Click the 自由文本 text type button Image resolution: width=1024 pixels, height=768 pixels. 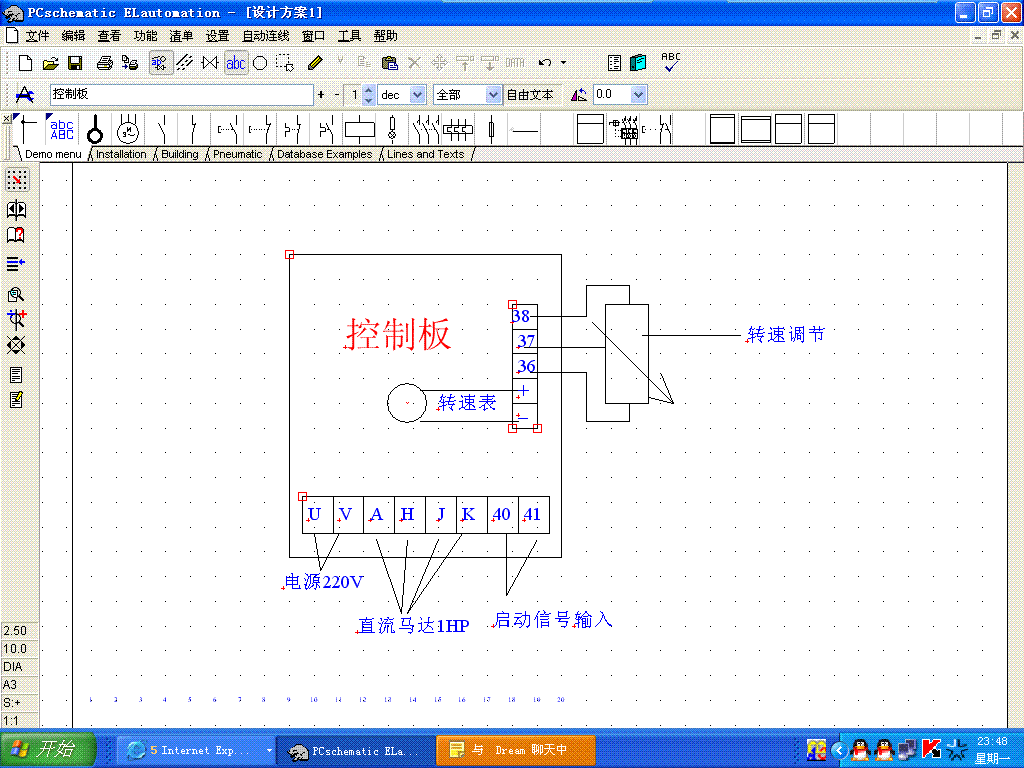(x=530, y=95)
